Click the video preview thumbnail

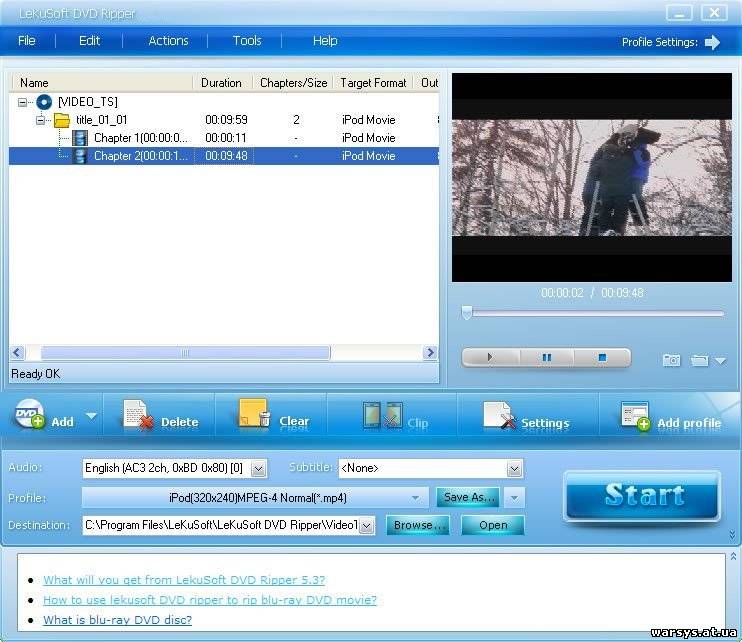tap(592, 177)
